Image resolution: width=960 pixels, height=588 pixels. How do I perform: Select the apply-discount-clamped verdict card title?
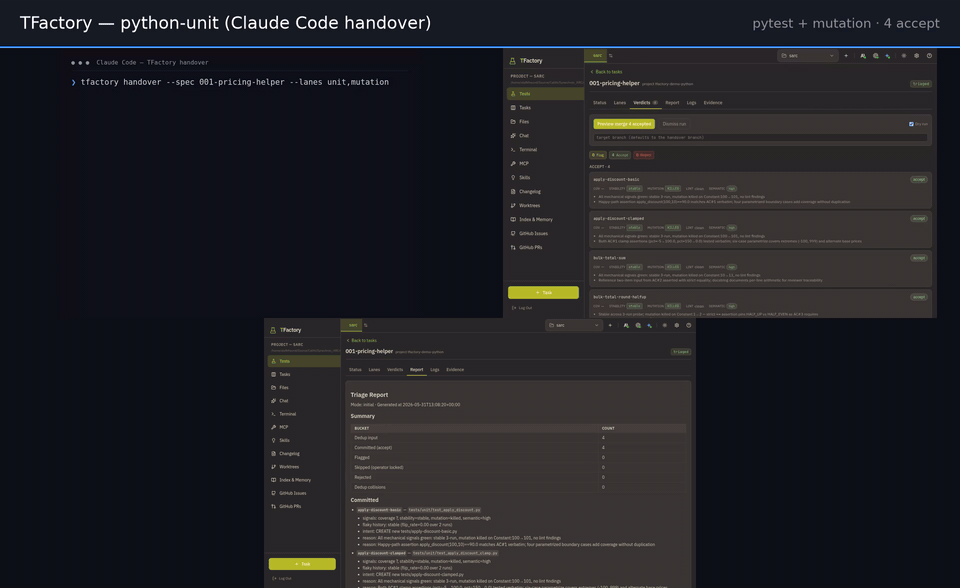pyautogui.click(x=618, y=218)
